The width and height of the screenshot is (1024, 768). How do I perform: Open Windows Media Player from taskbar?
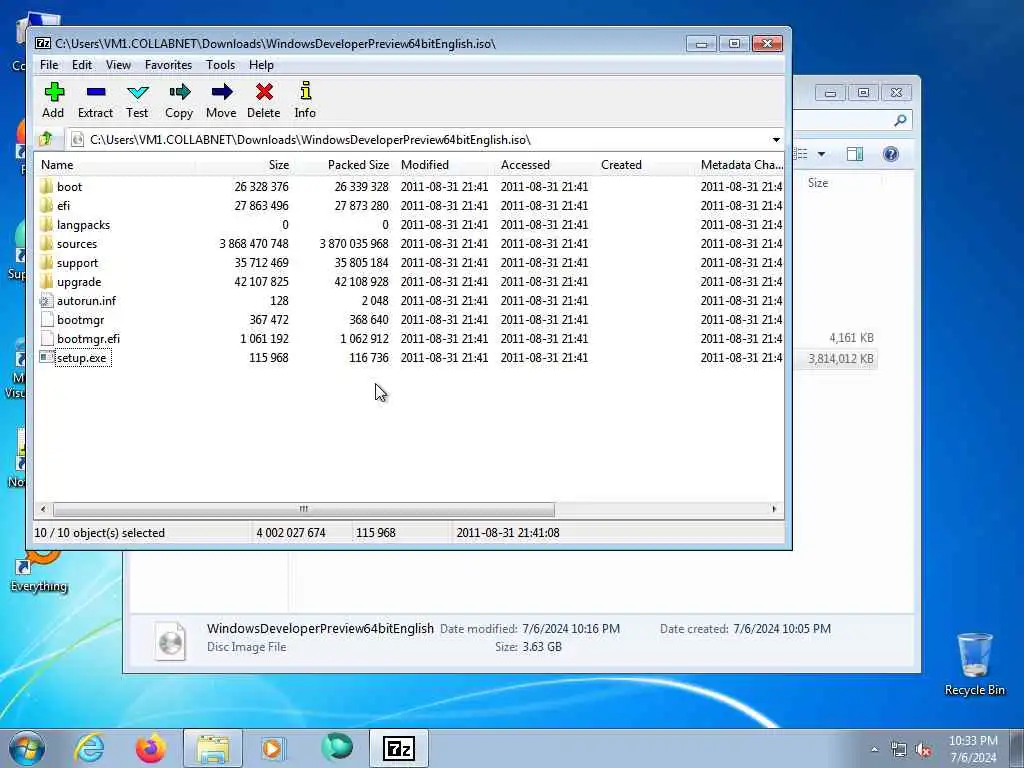(x=273, y=748)
